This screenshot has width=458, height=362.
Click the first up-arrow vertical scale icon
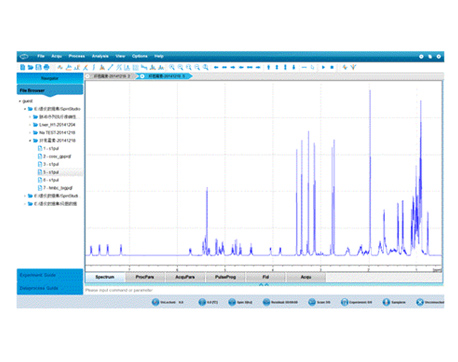268,67
